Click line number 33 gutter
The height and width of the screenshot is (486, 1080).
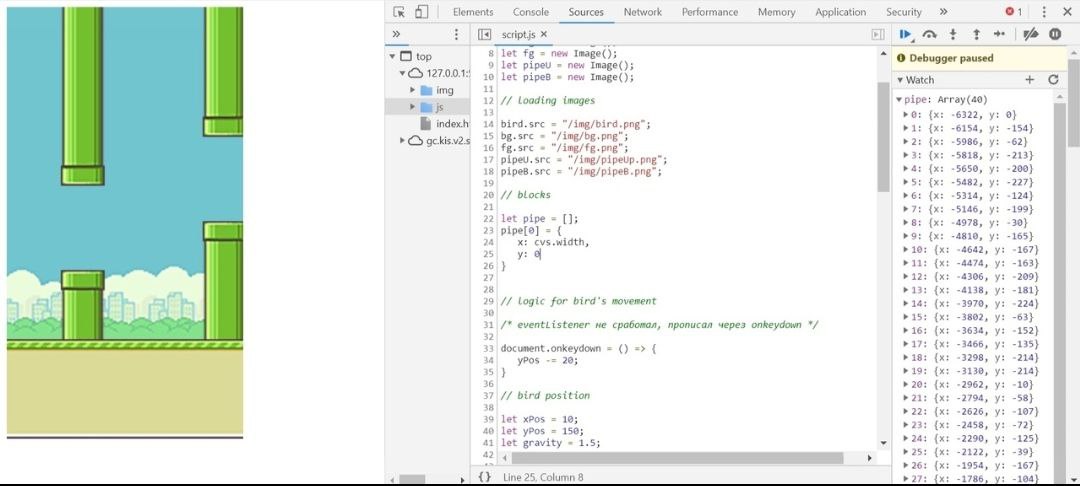pos(488,349)
